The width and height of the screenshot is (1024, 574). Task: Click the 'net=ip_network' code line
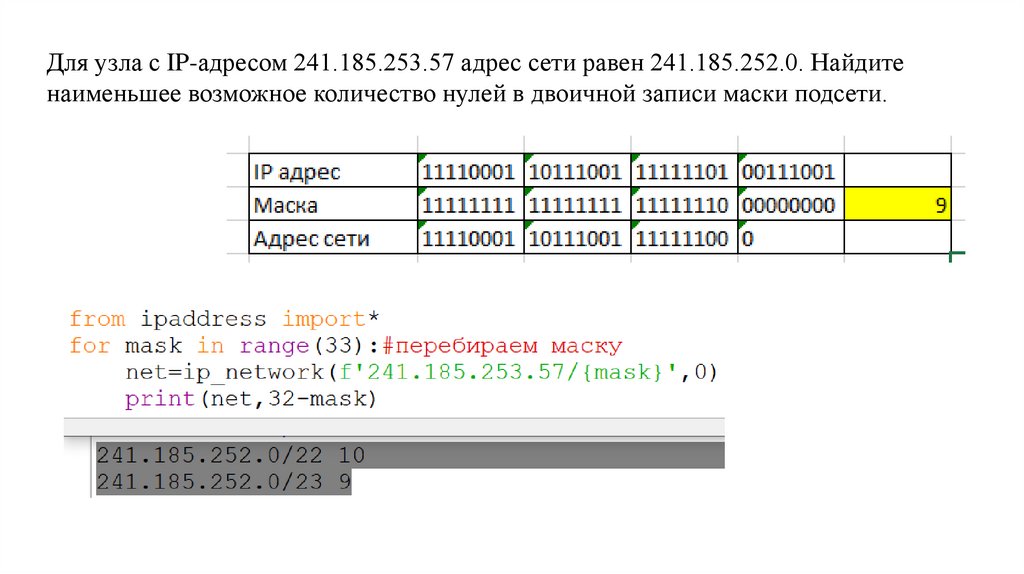click(421, 372)
